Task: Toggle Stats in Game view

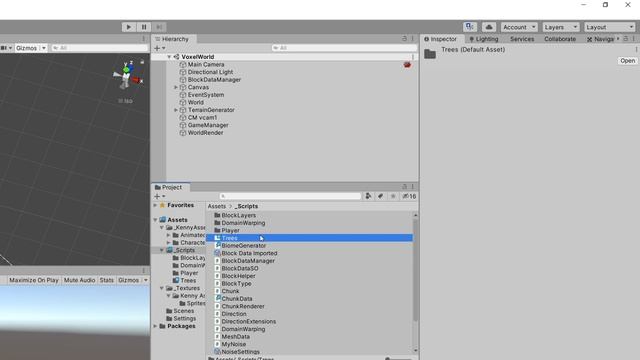Action: (x=107, y=280)
